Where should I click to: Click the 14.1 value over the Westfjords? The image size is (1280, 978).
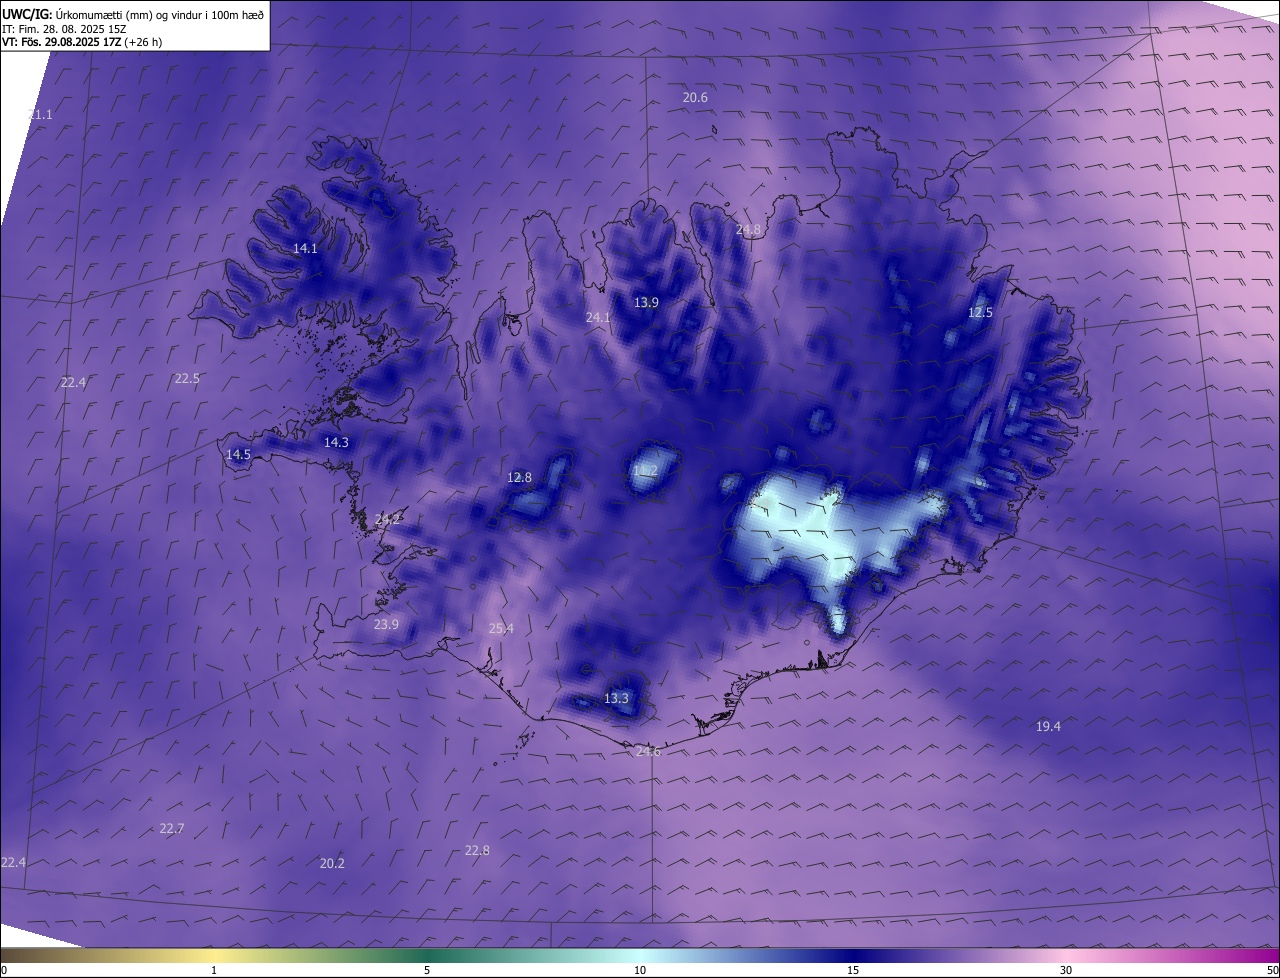[305, 248]
